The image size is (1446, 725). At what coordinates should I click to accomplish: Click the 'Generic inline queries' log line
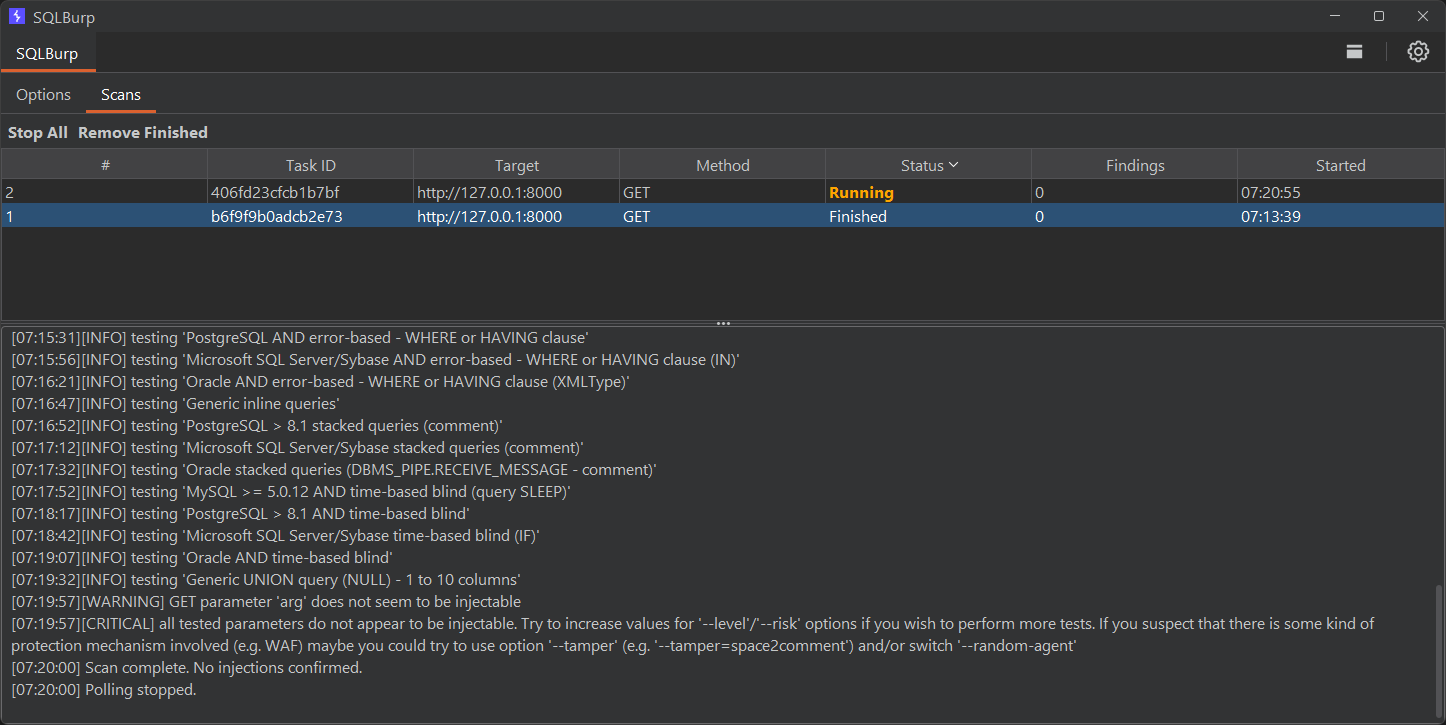coord(175,404)
